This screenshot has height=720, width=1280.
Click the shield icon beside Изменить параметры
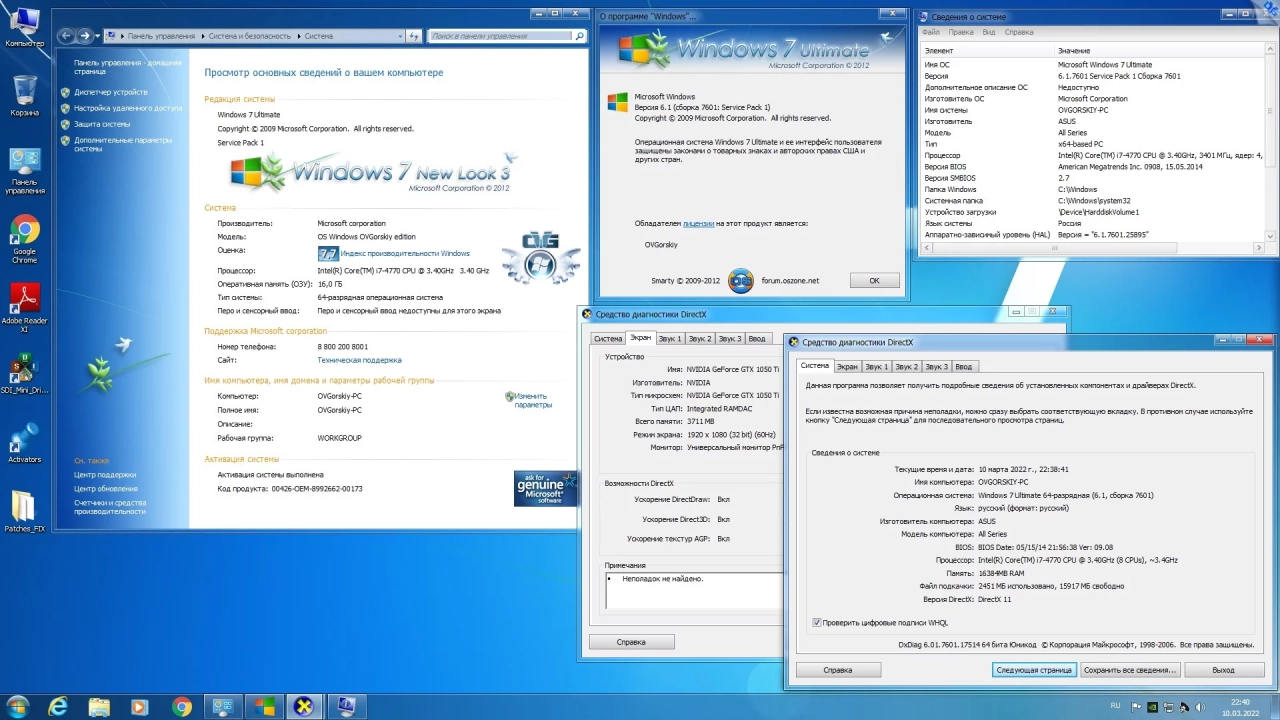click(510, 397)
